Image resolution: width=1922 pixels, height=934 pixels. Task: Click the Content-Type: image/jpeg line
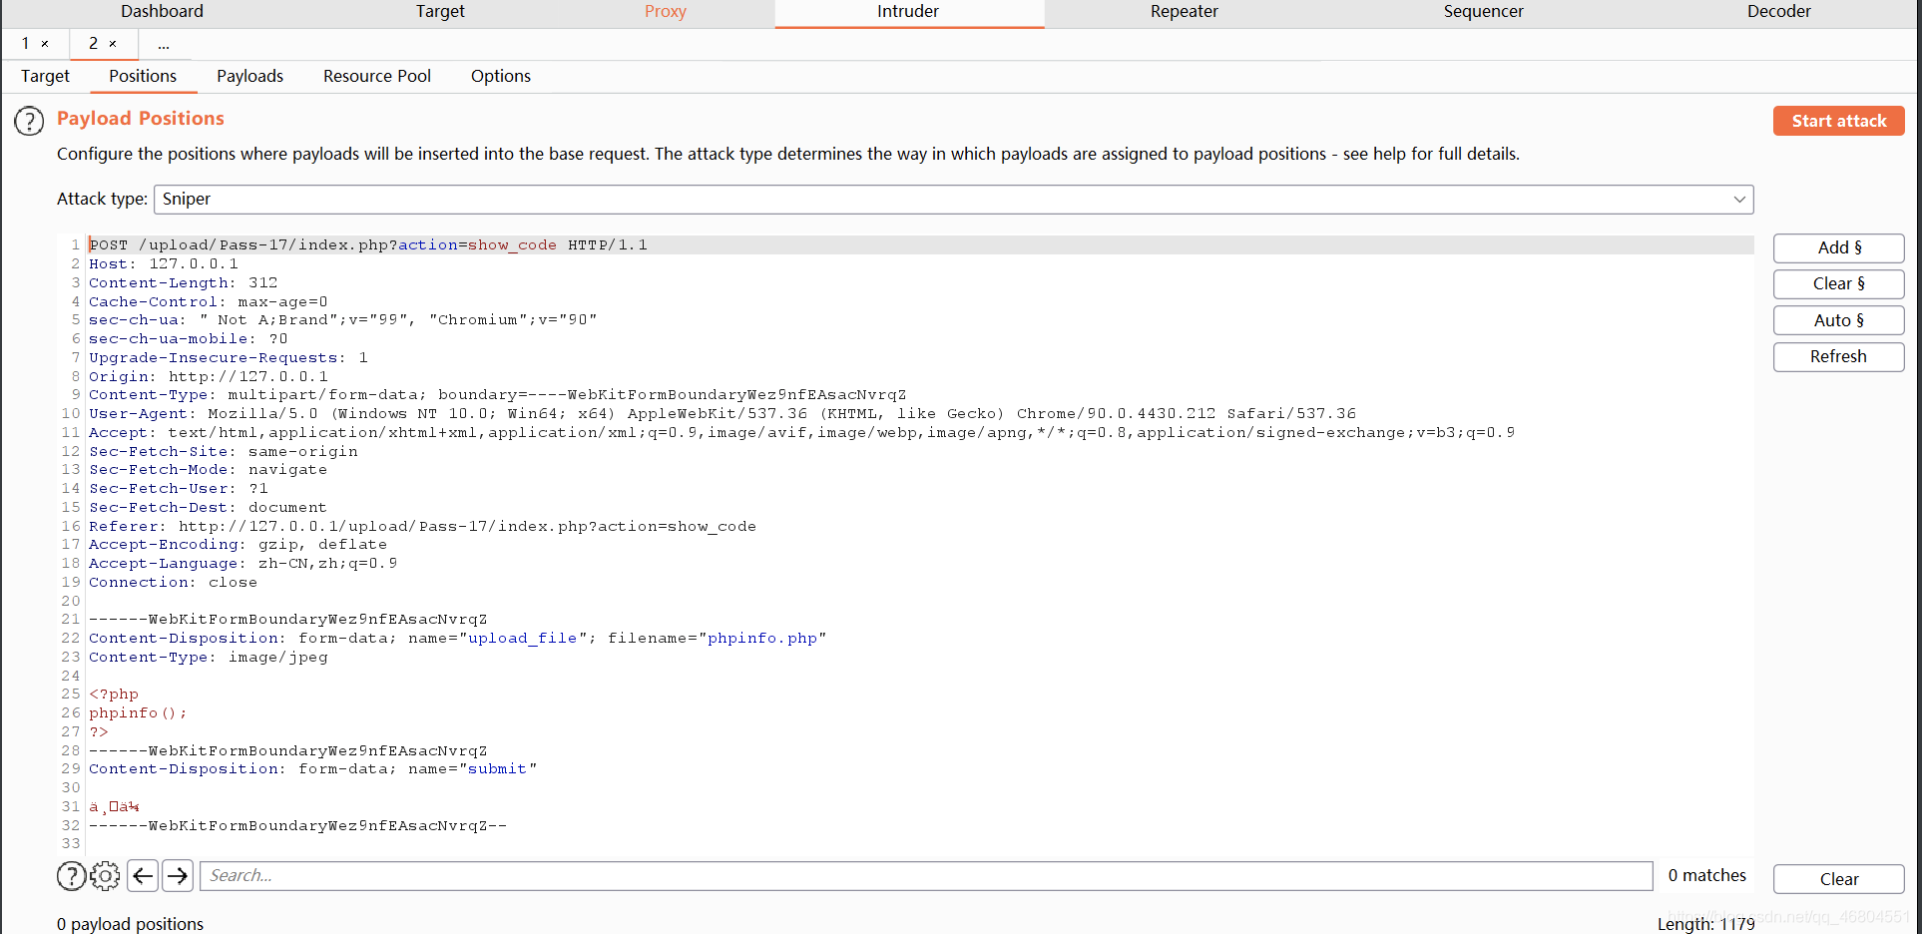pos(208,658)
